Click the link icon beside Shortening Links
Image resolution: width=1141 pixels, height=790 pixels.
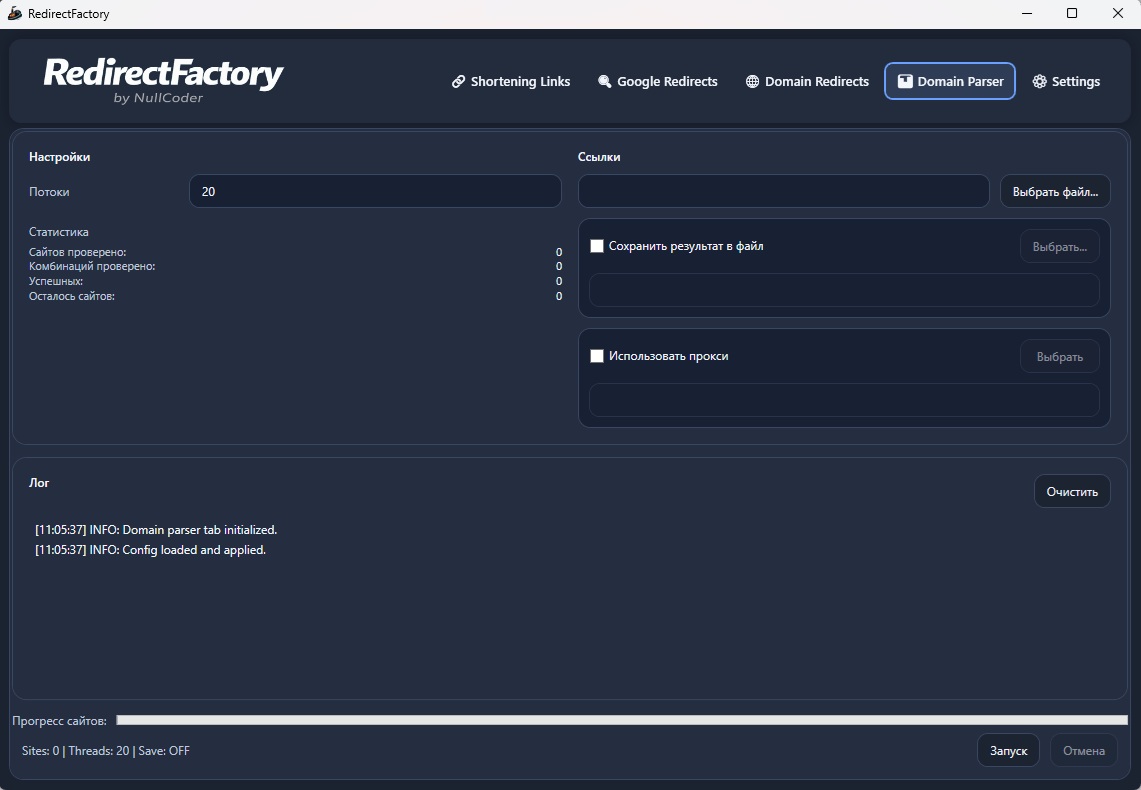coord(458,81)
